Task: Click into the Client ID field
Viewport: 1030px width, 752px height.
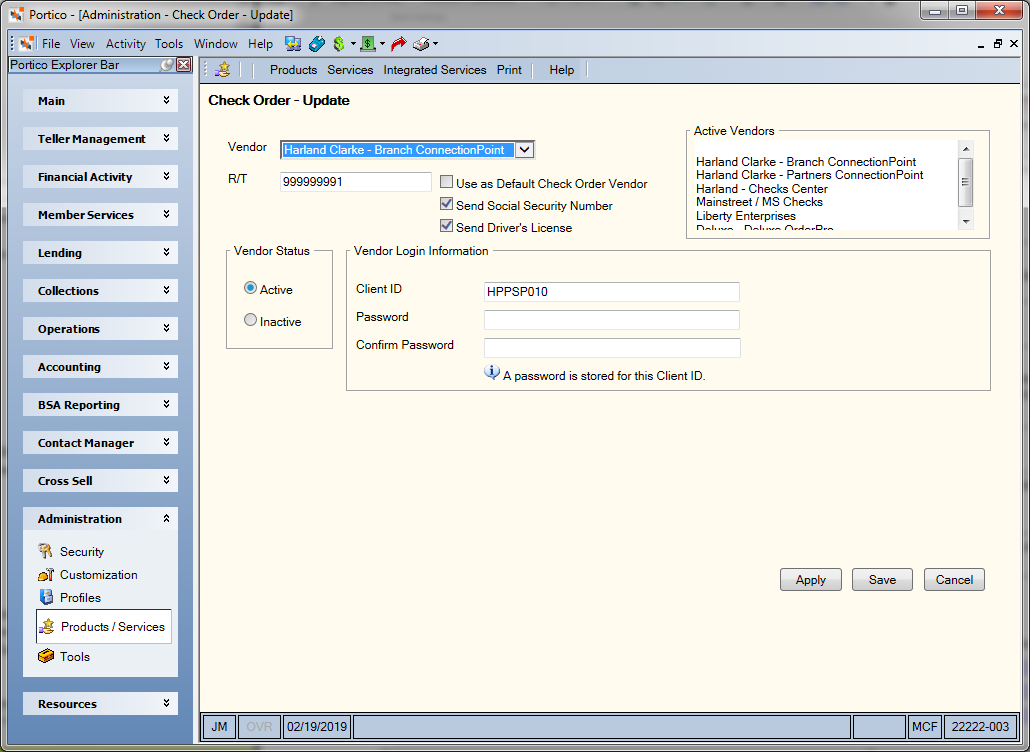Action: pos(612,292)
